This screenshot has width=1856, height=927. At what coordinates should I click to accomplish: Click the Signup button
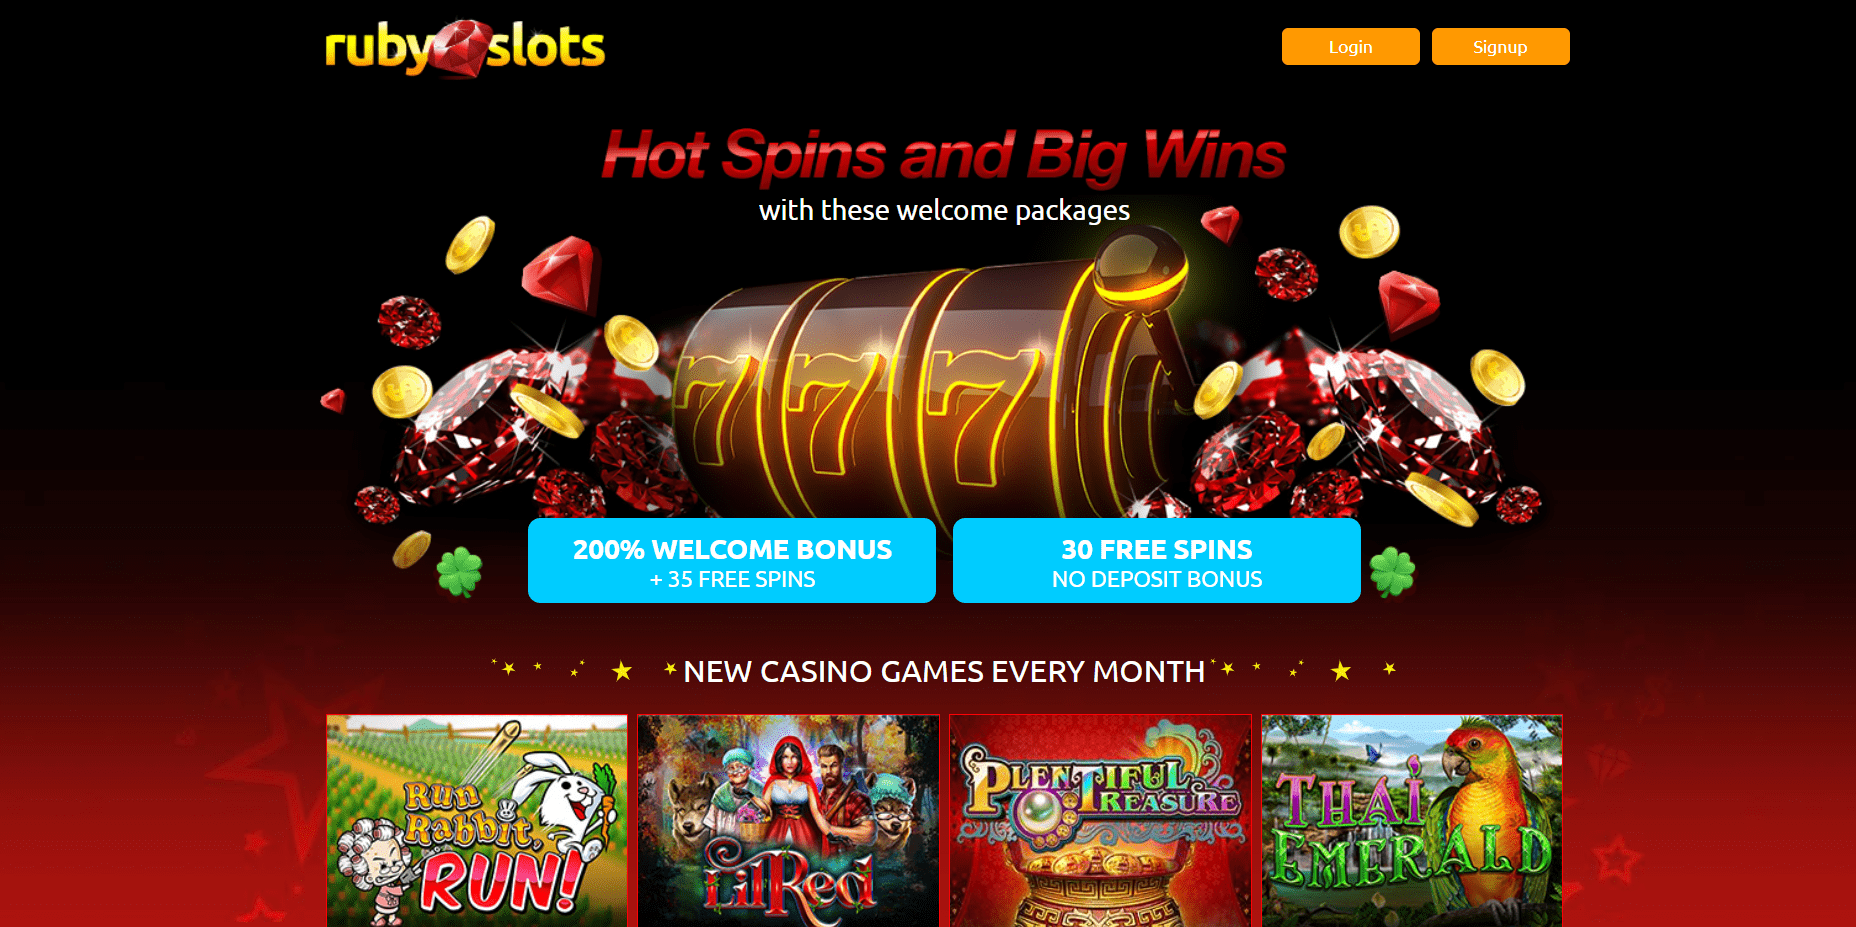(x=1500, y=47)
